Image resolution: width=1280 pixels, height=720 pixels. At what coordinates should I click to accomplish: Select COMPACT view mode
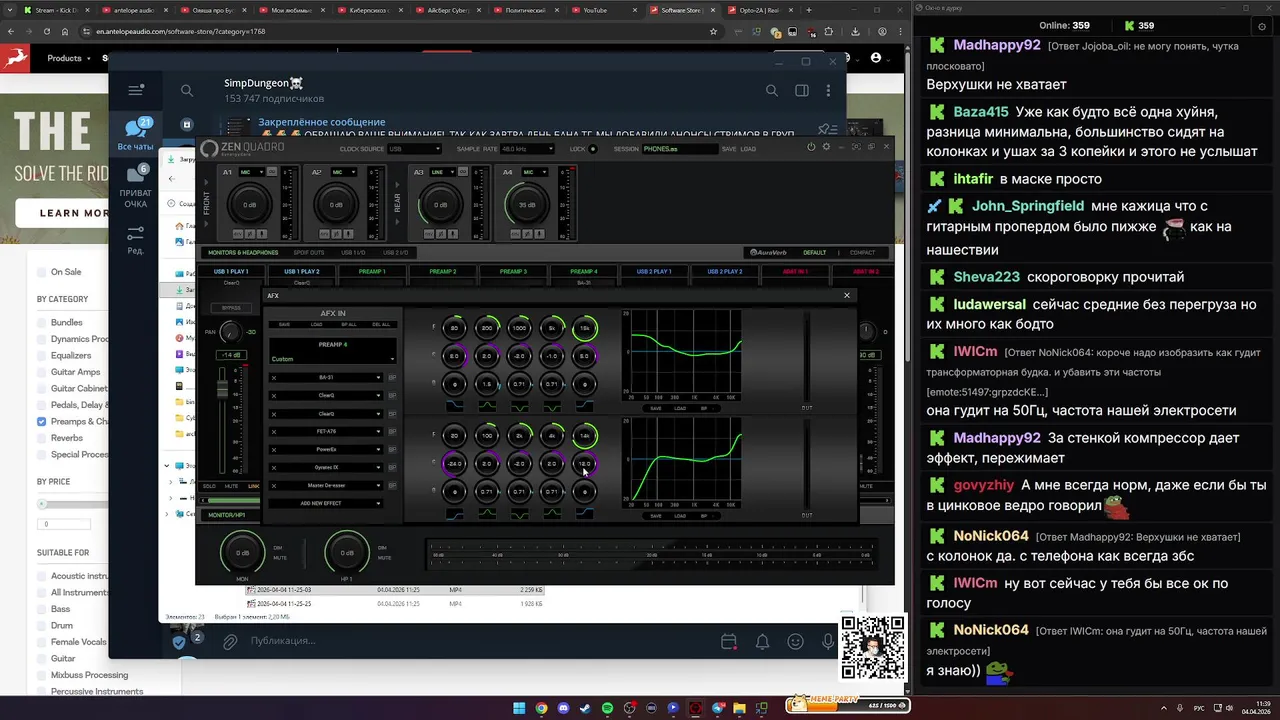click(x=862, y=253)
